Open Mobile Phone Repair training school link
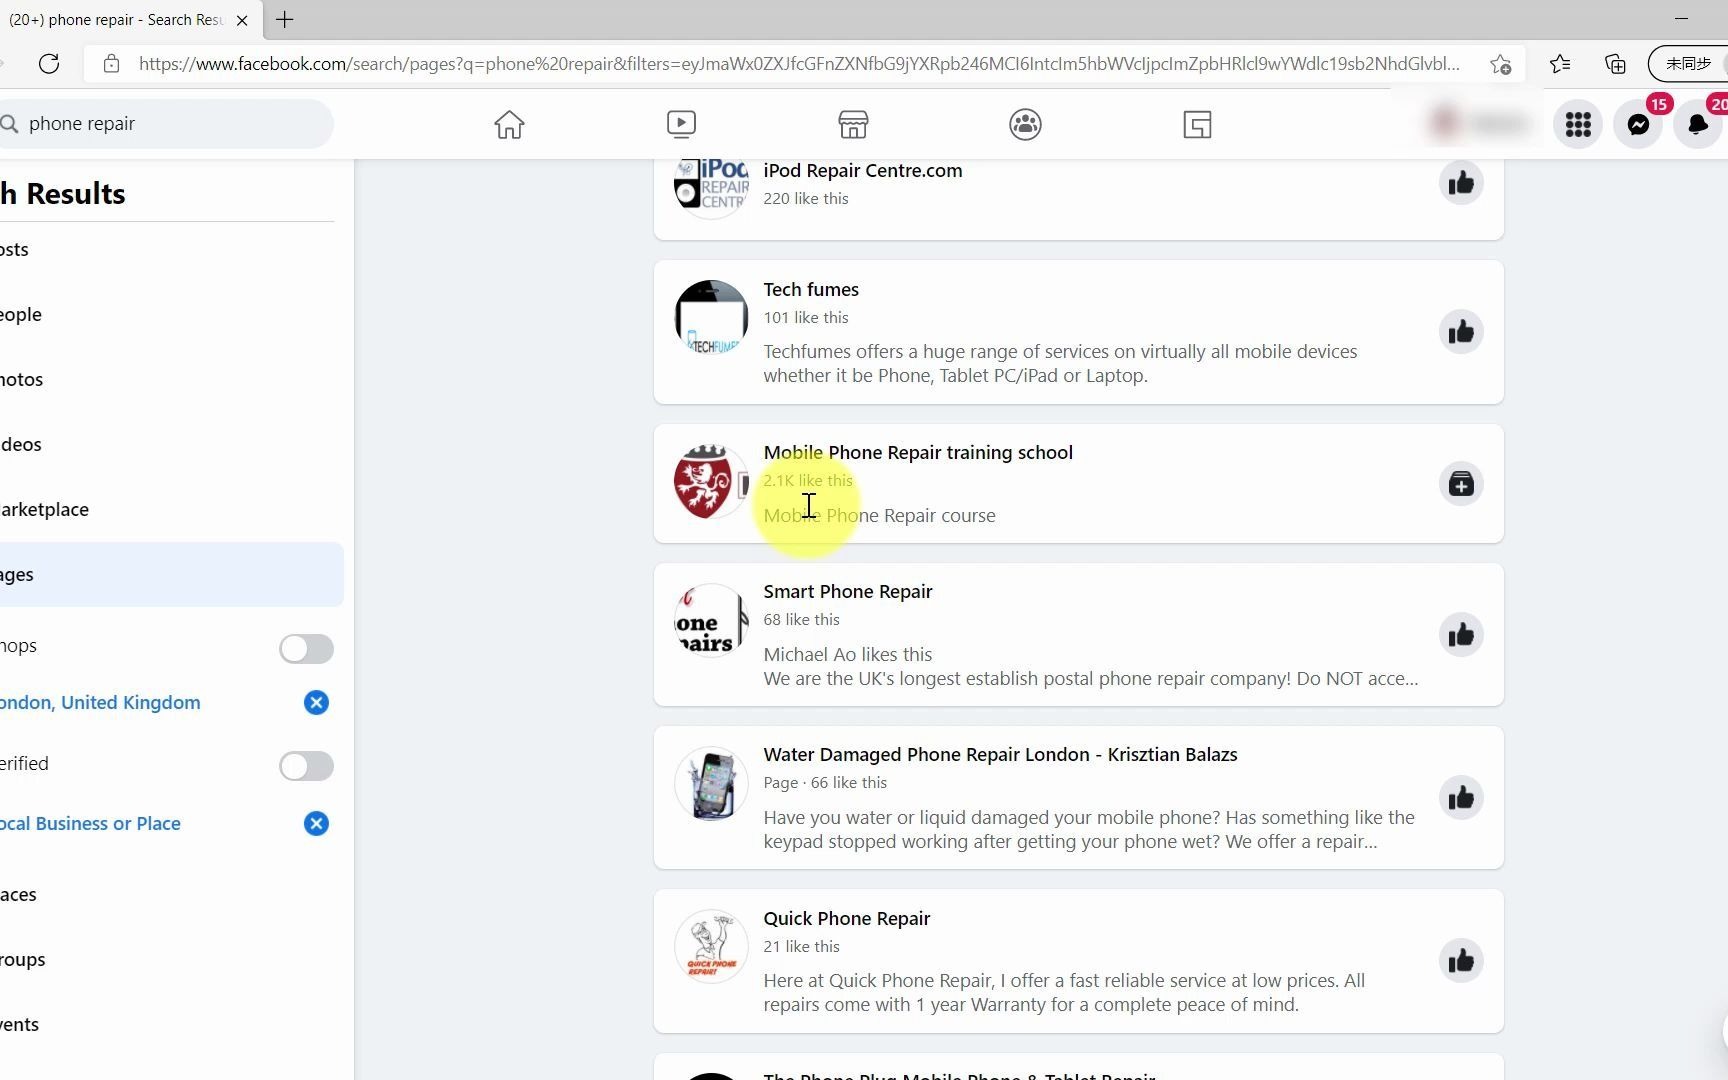The height and width of the screenshot is (1080, 1728). [918, 453]
